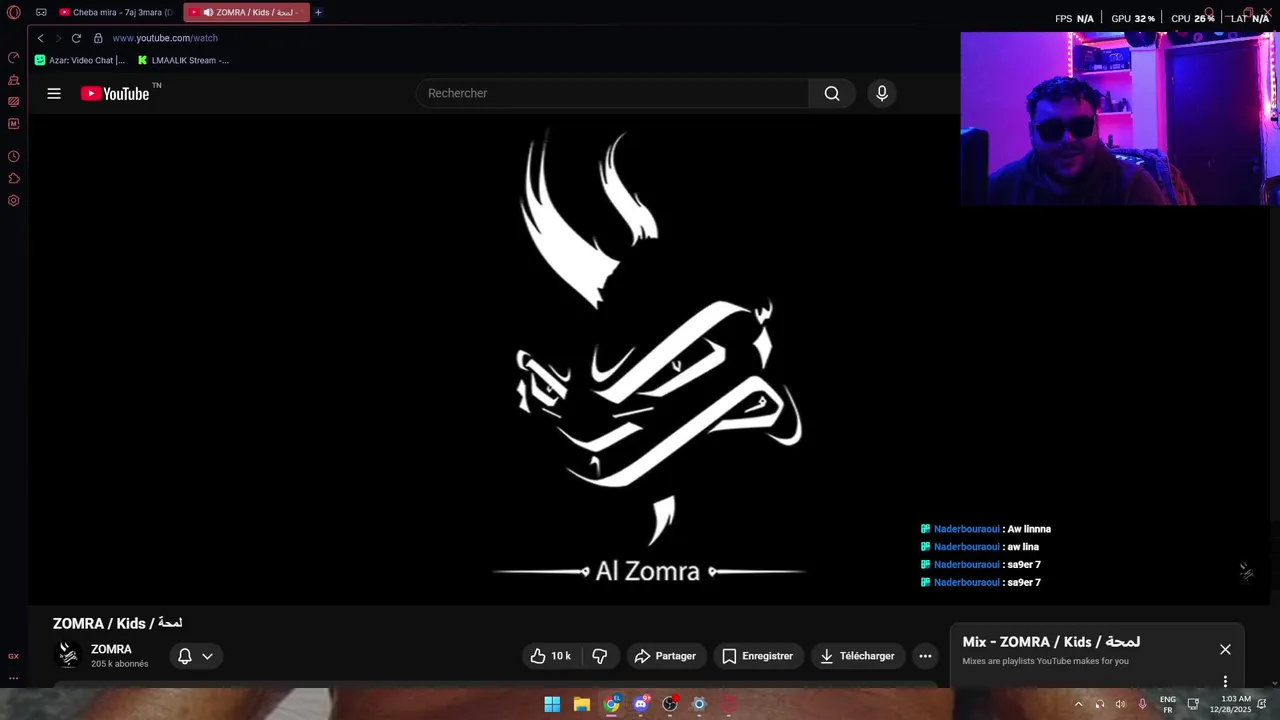
Task: Switch the ENG FR input language
Action: click(x=1167, y=704)
